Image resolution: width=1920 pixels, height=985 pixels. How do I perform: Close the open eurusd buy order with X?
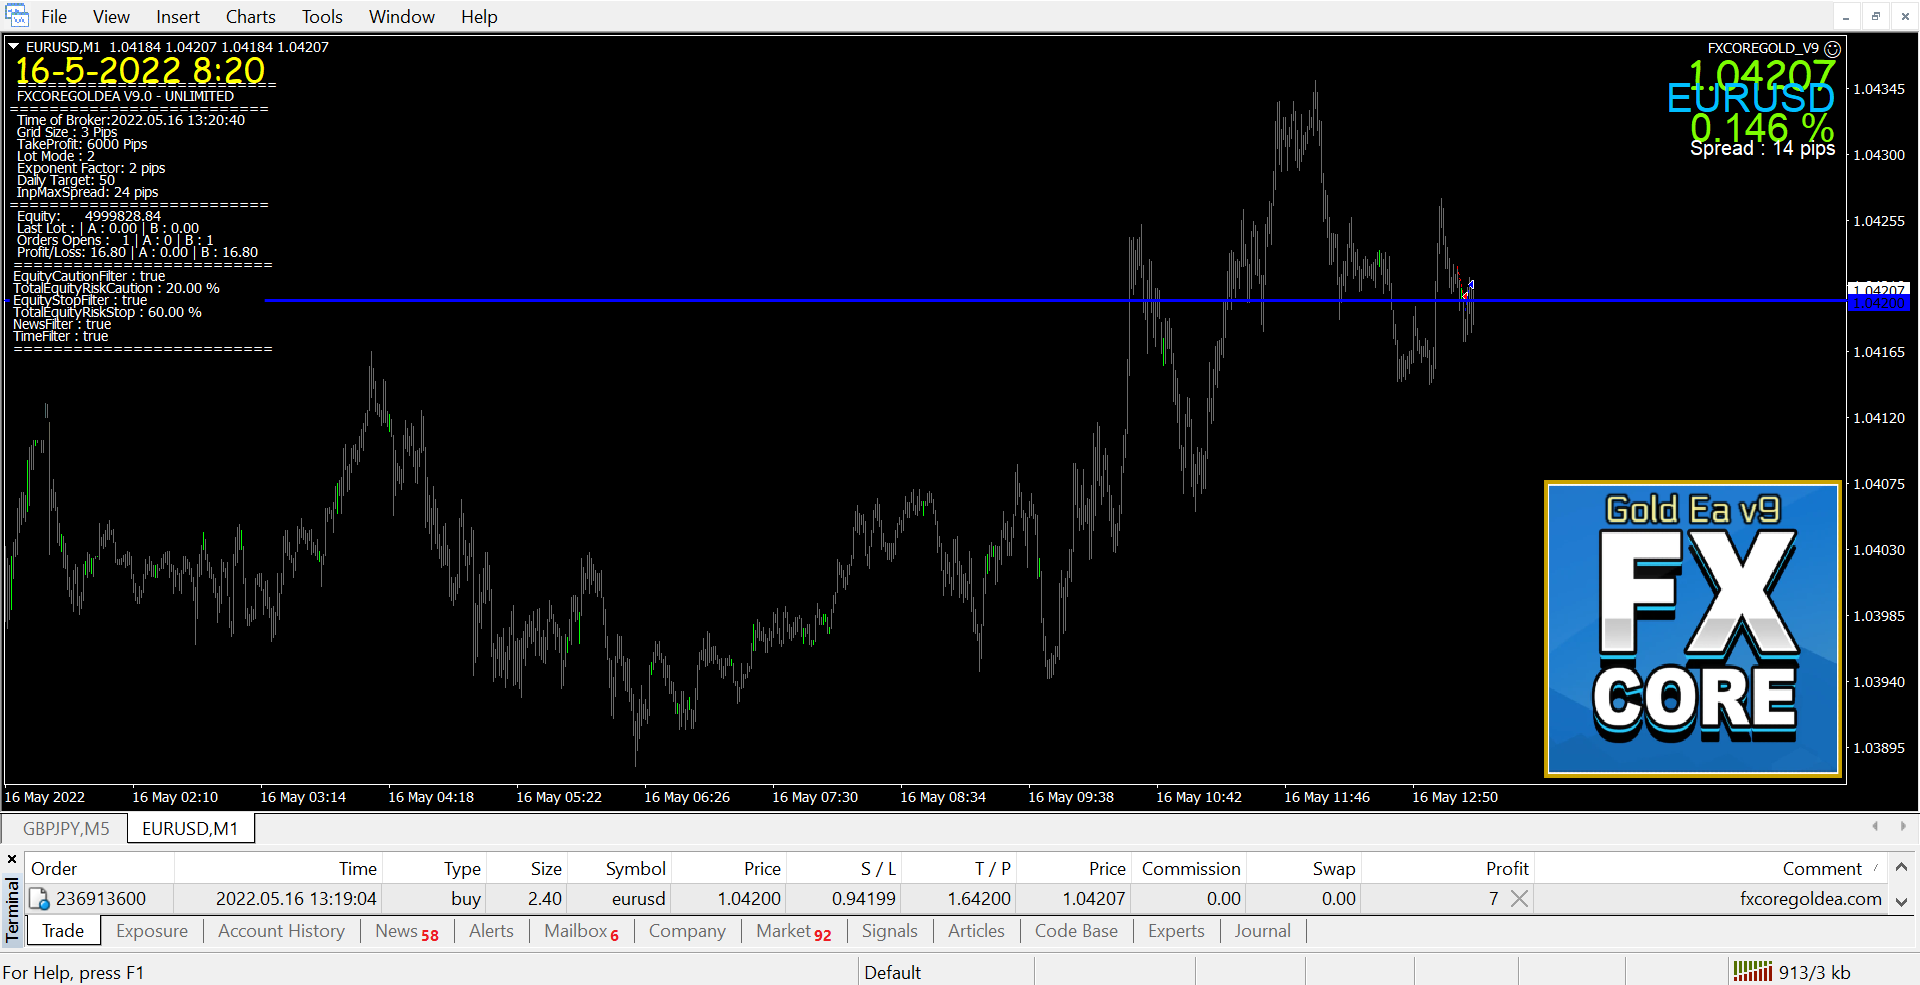pos(1519,899)
